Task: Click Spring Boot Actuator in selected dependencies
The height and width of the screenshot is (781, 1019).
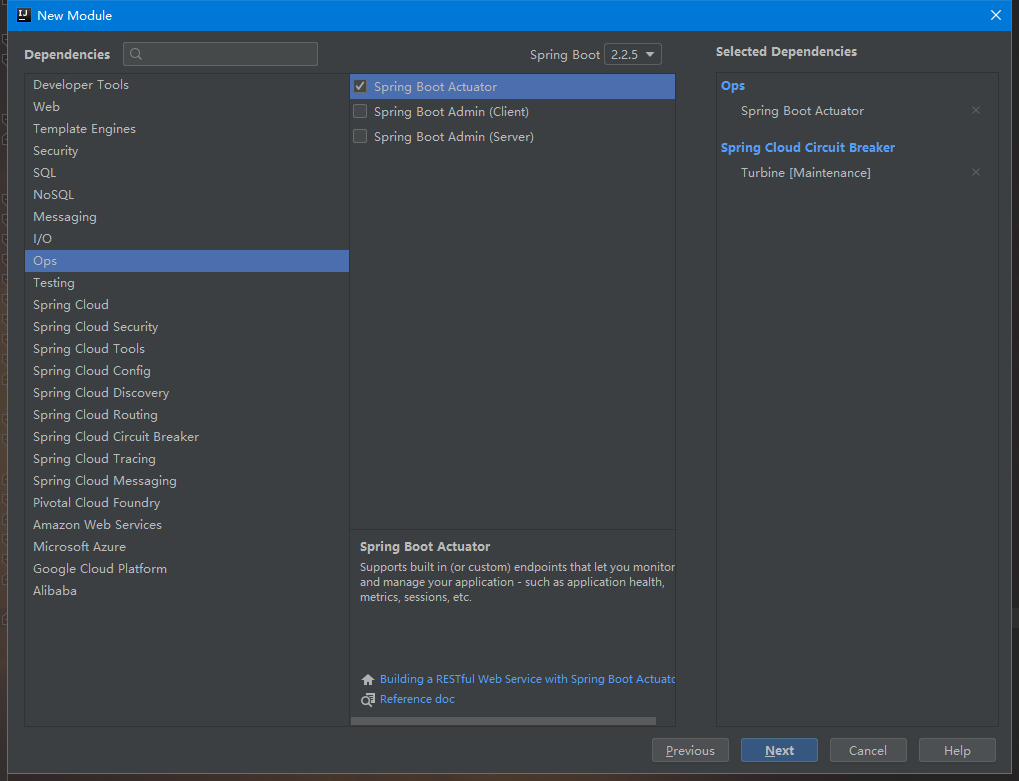Action: 802,111
